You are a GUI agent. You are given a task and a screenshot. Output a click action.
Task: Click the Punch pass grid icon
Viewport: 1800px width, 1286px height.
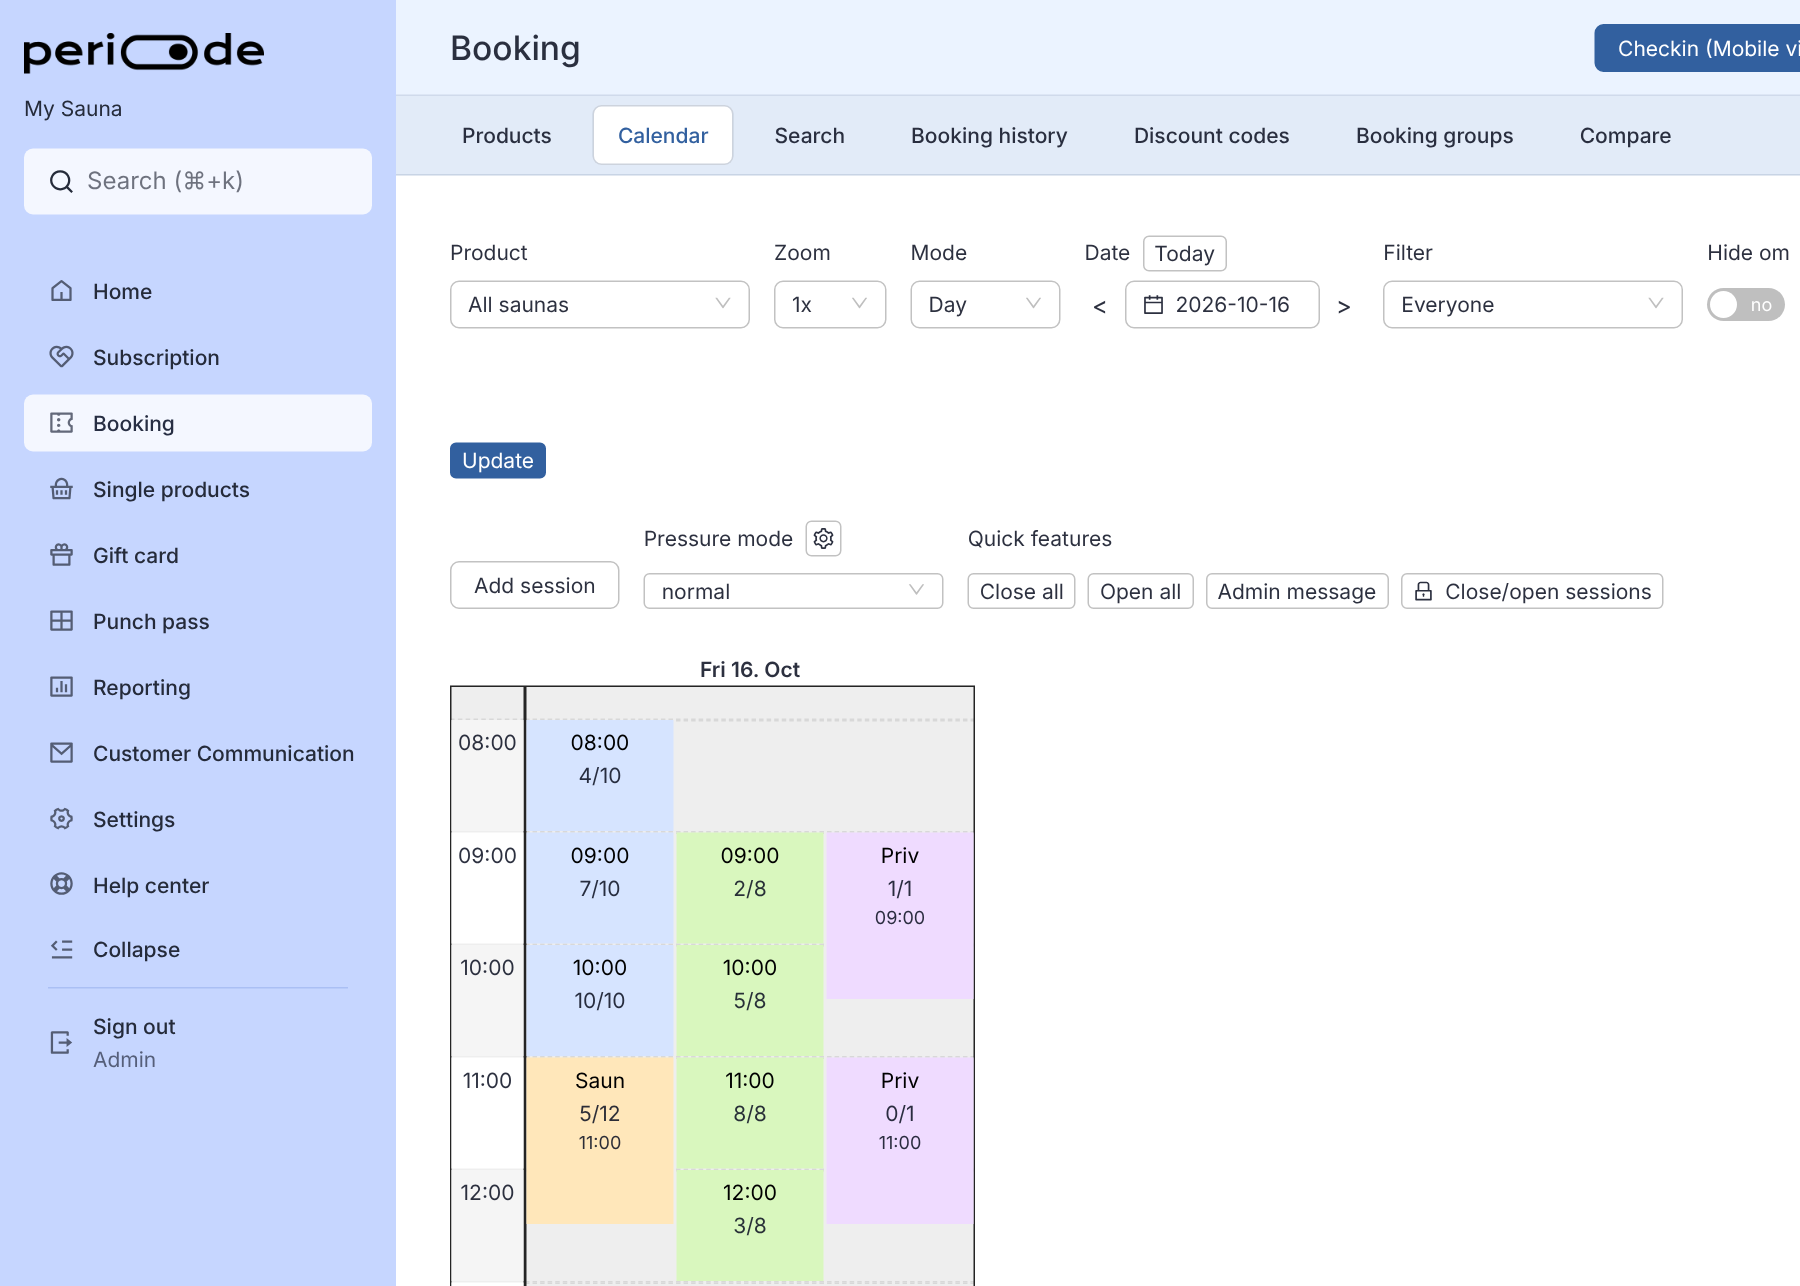[62, 621]
